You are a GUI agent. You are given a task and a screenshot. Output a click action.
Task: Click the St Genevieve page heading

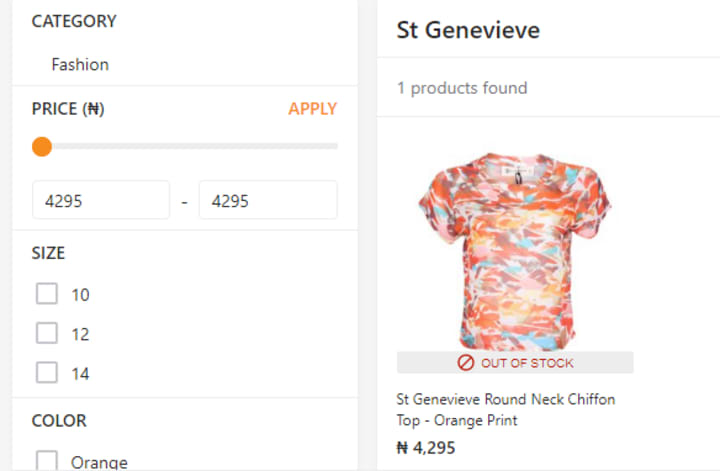tap(468, 30)
